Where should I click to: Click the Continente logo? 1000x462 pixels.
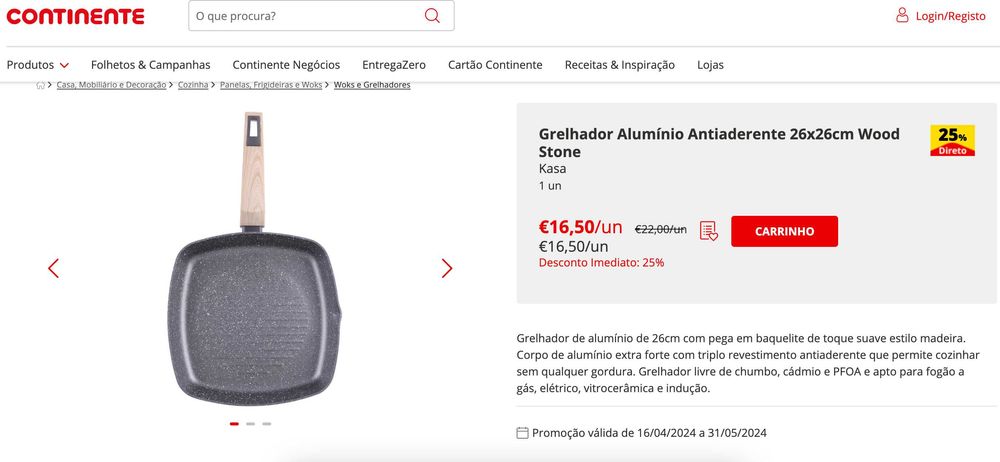[75, 16]
